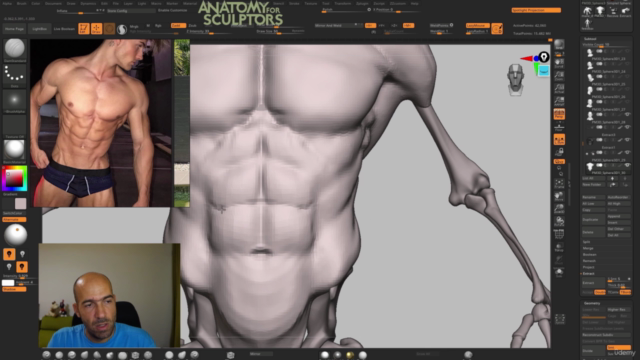Screen dimensions: 640x360
Task: Click the head camera orientation gizmo
Action: coord(516,80)
